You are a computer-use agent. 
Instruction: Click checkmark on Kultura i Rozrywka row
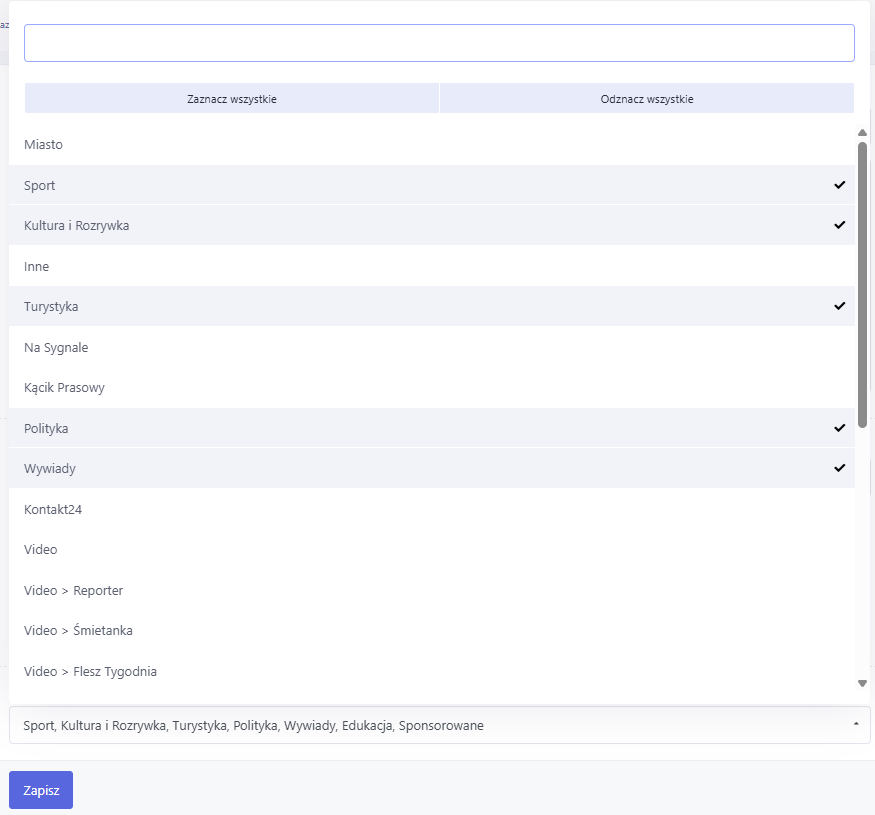tap(839, 225)
